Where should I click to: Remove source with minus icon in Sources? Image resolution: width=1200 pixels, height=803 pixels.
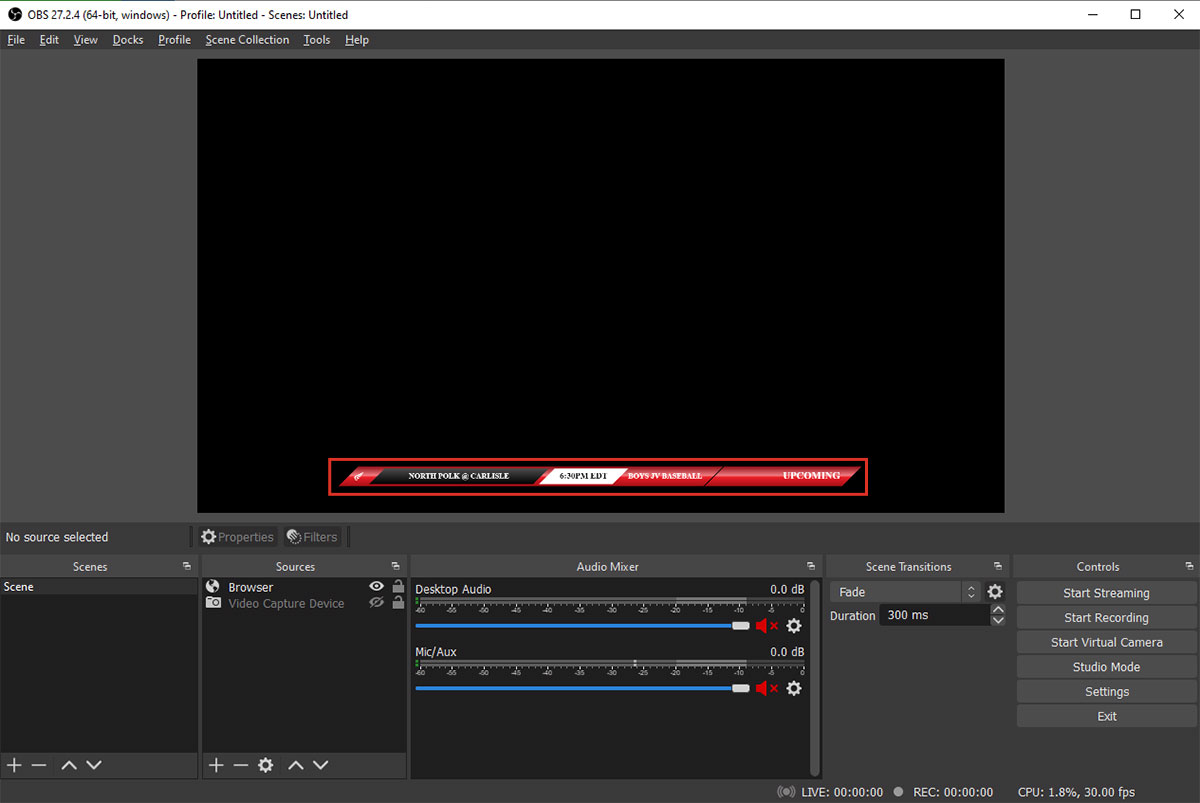pyautogui.click(x=240, y=765)
